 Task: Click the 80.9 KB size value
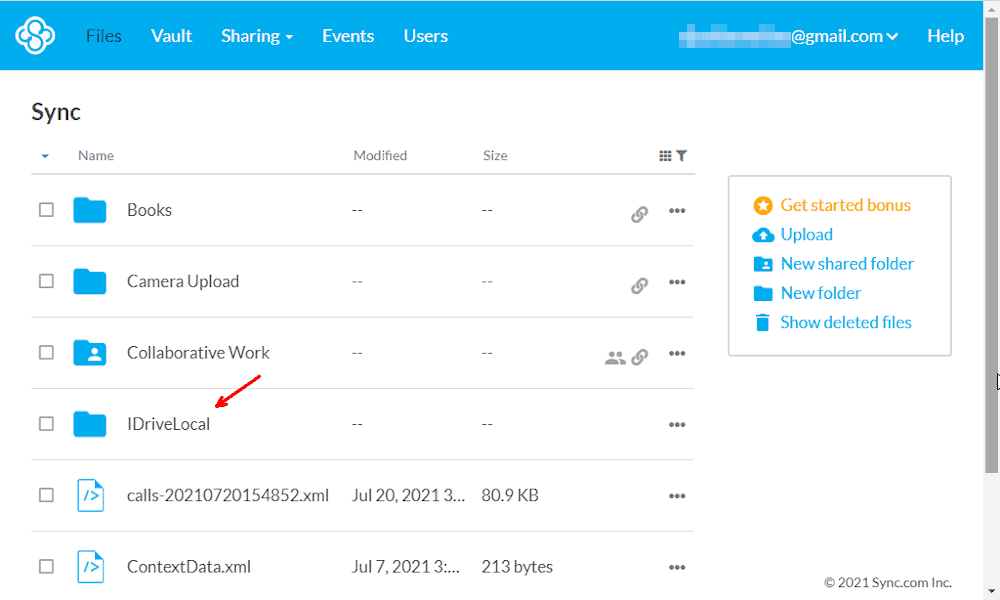510,495
